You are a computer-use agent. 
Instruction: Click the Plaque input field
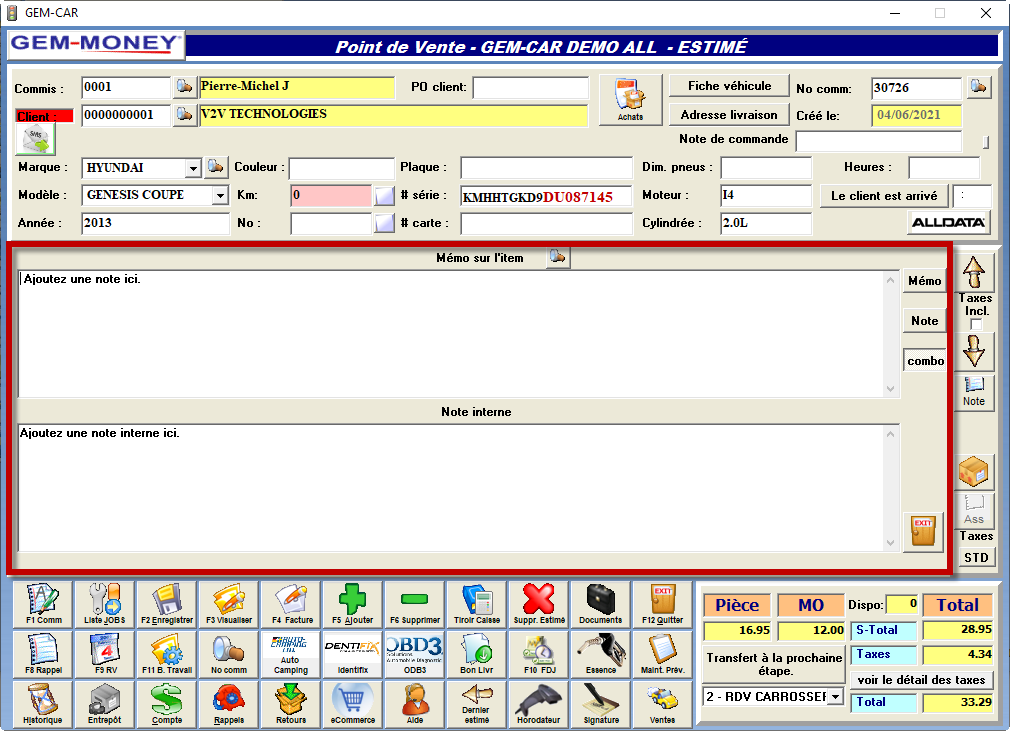point(546,168)
